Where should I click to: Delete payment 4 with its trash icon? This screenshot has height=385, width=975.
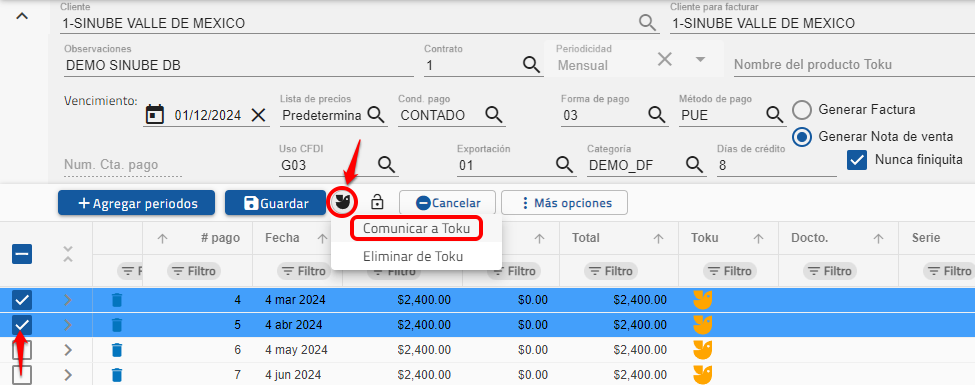[117, 300]
